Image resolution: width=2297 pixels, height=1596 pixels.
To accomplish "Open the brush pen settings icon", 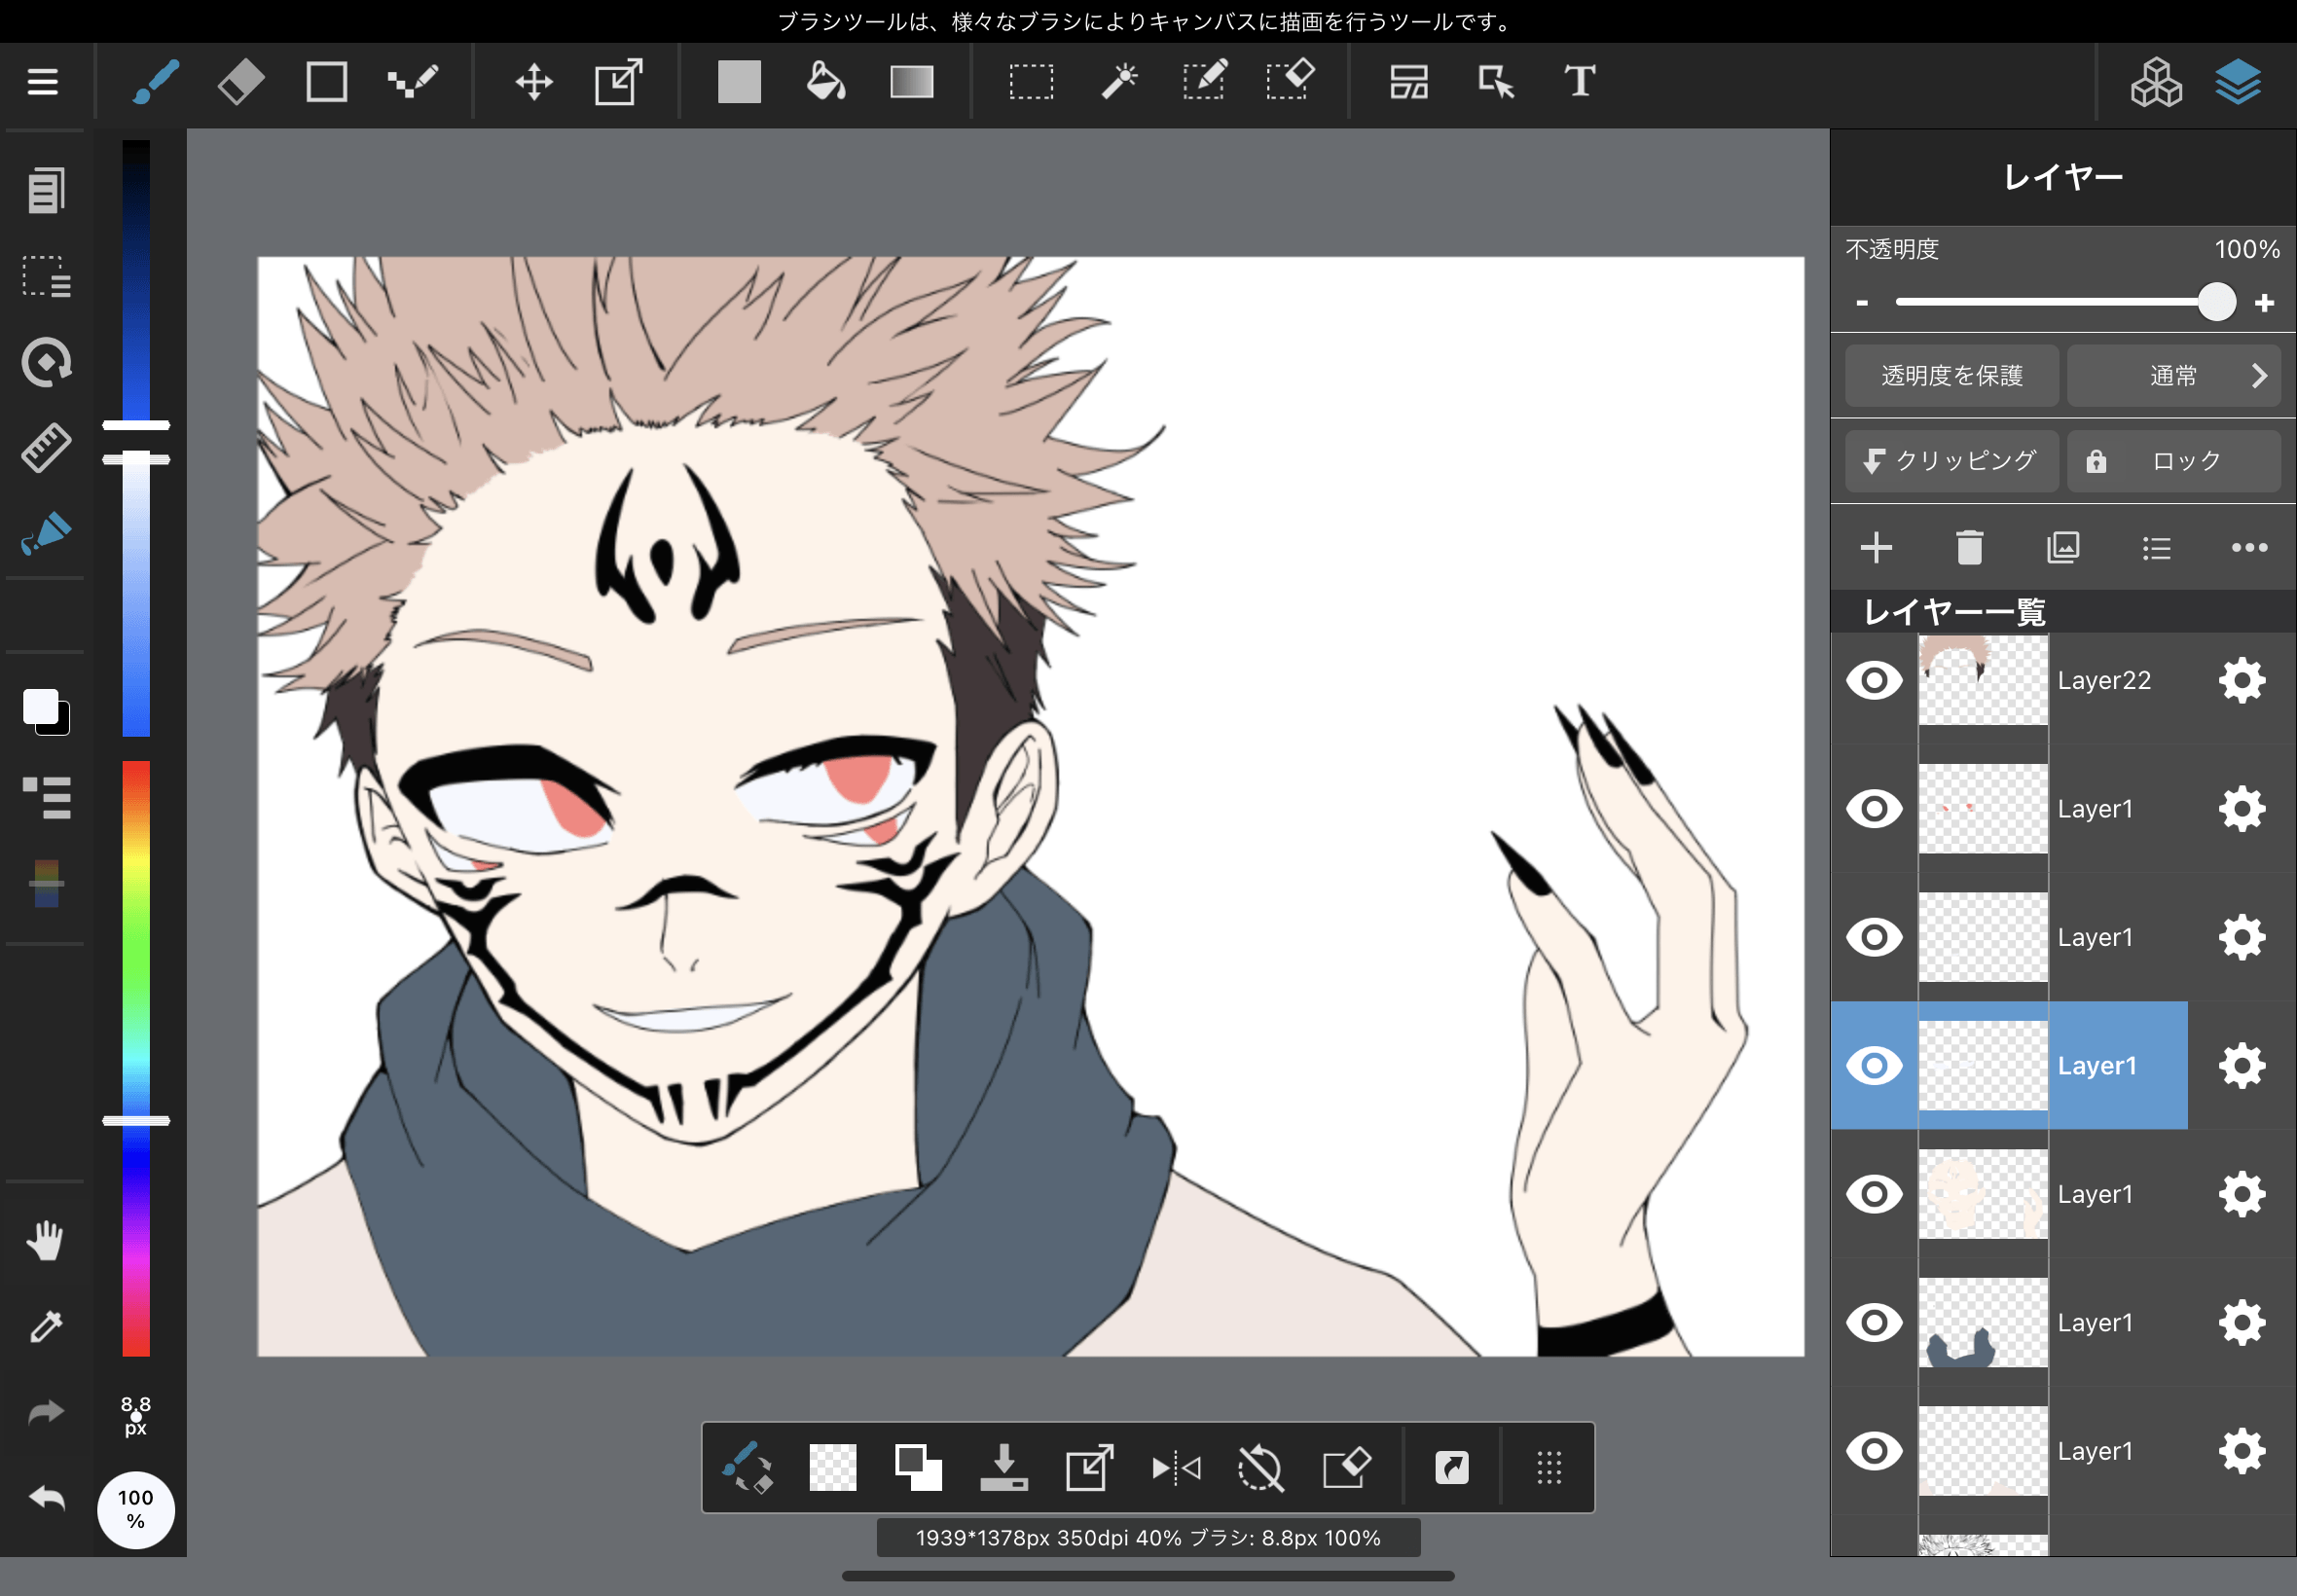I will [46, 533].
